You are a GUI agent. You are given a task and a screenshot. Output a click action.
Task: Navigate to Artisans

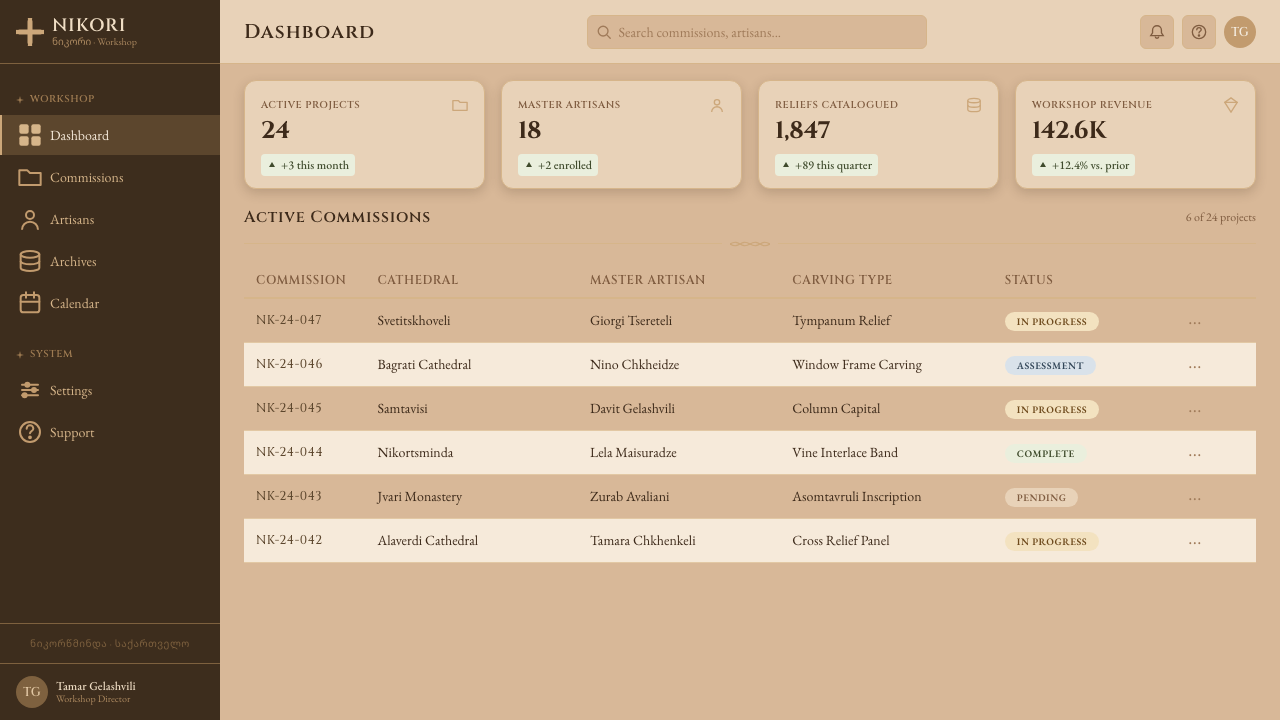110,219
